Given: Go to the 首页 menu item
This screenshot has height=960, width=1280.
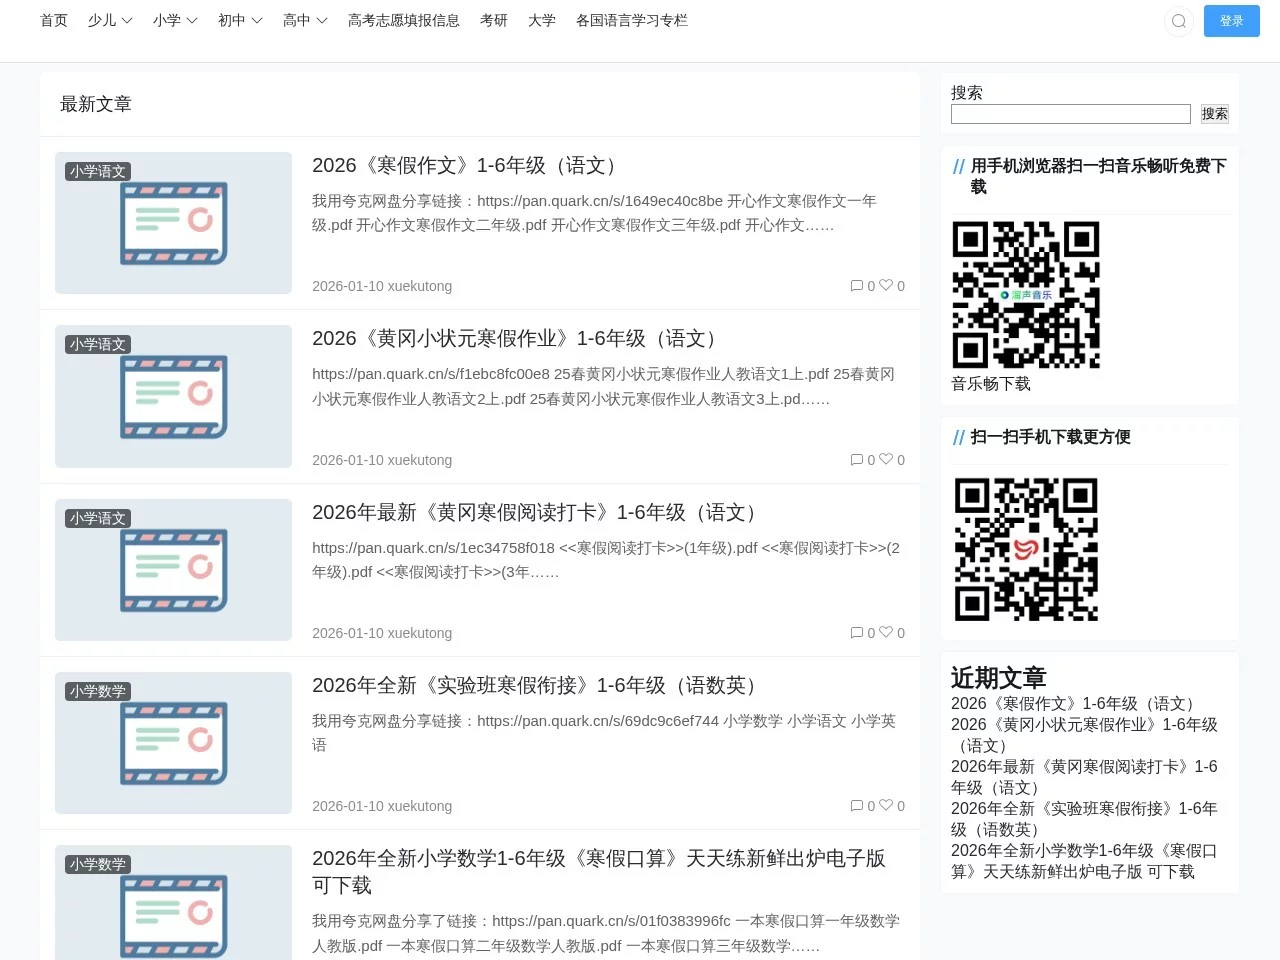Looking at the screenshot, I should 53,21.
